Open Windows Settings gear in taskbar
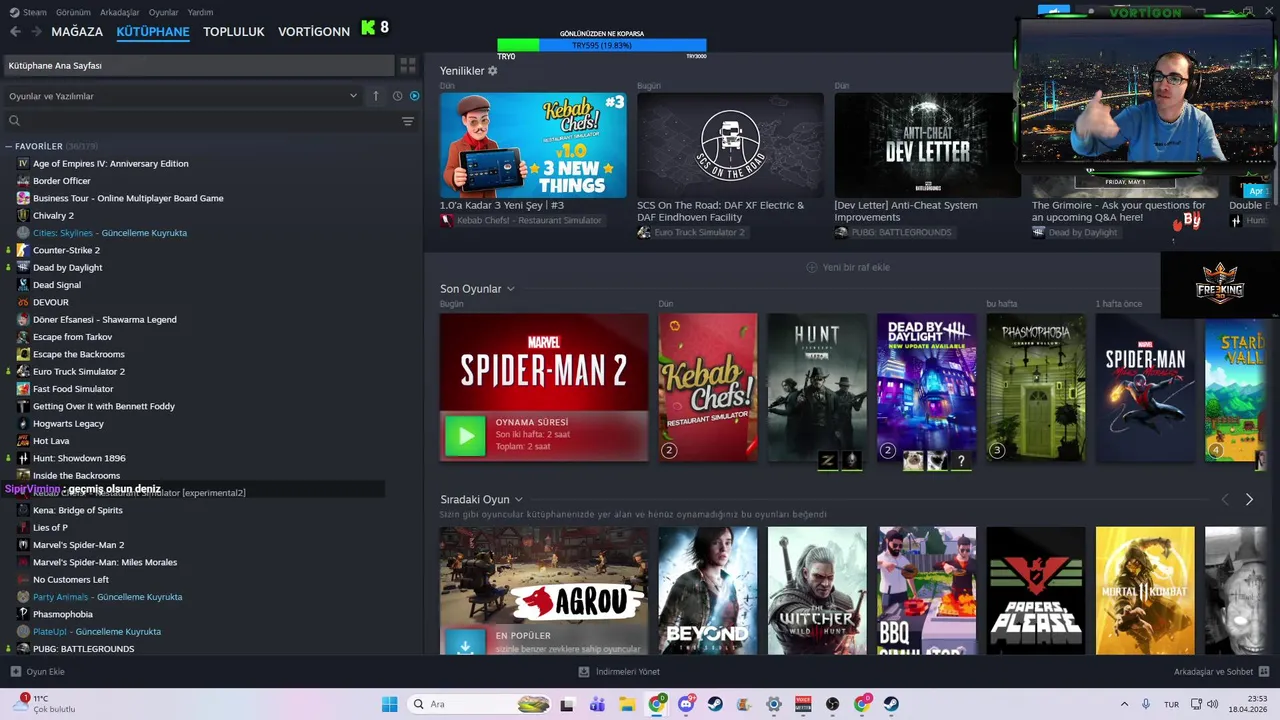Screen dimensions: 1280x720 pyautogui.click(x=773, y=704)
